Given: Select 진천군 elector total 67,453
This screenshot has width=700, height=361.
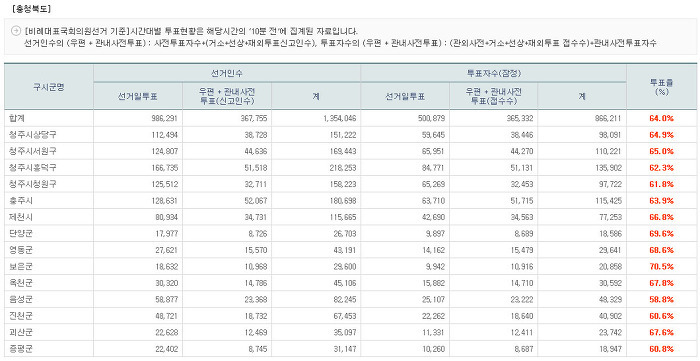Looking at the screenshot, I should coord(345,317).
